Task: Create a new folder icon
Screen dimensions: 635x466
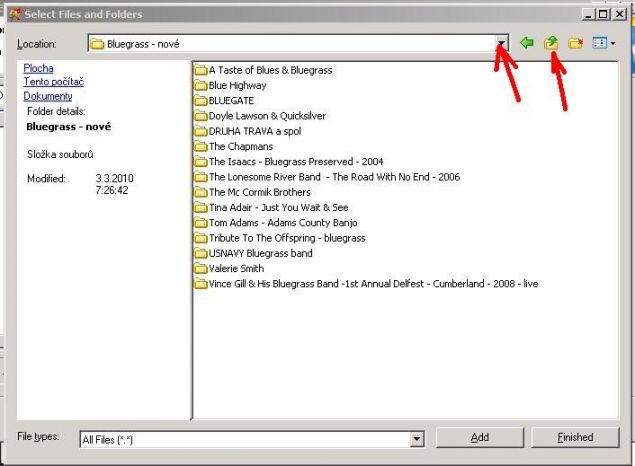Action: tap(575, 43)
